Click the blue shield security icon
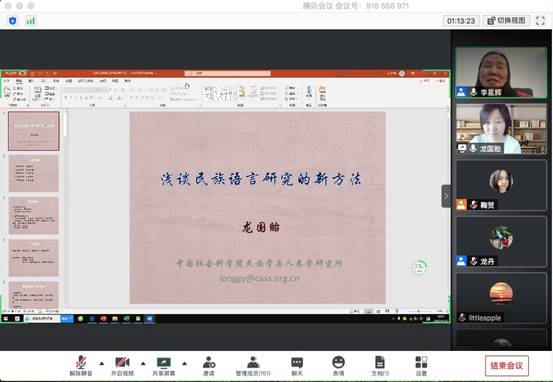The image size is (553, 382). click(13, 21)
